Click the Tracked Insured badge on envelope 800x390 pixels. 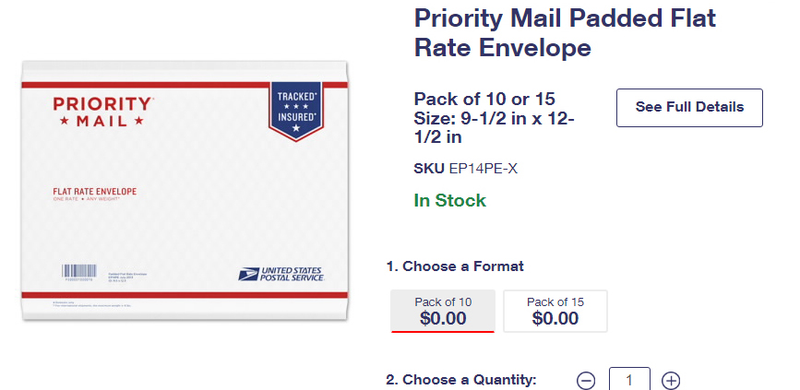(296, 111)
